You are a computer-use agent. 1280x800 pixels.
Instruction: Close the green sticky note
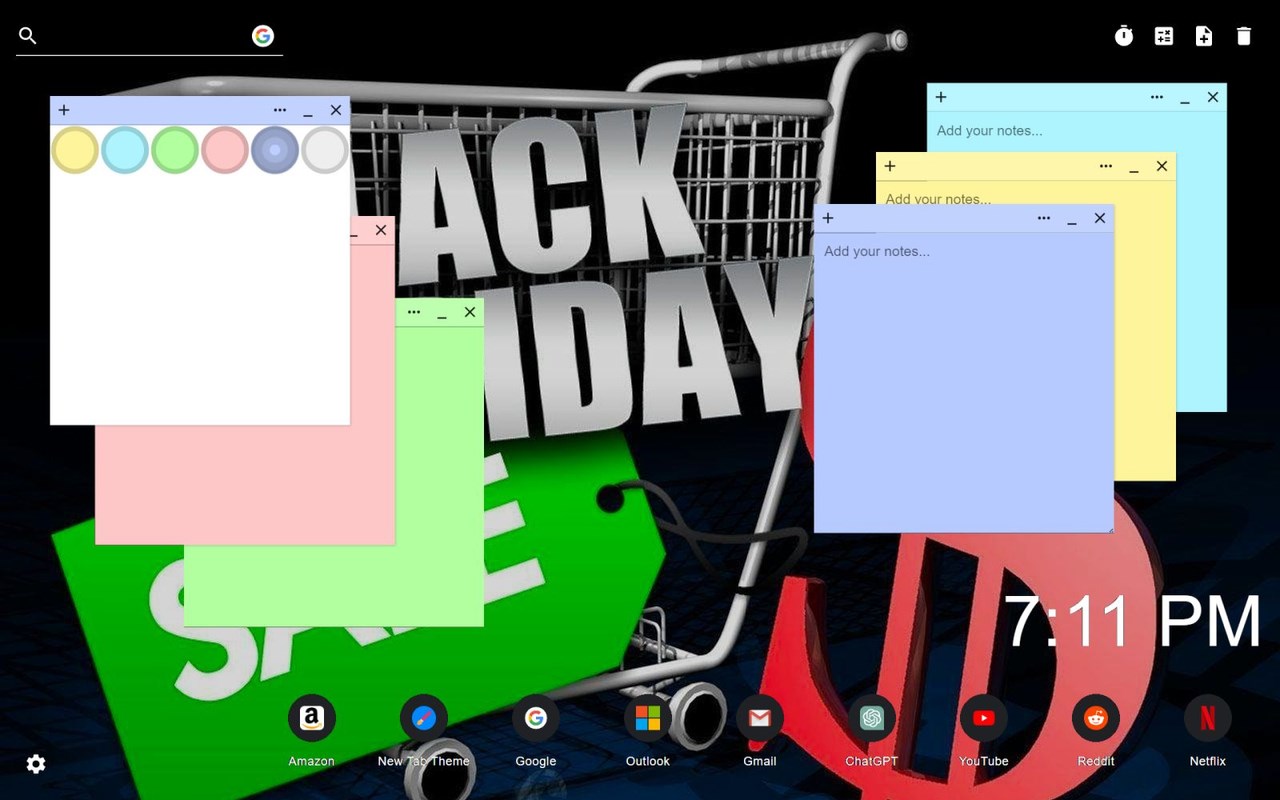(470, 312)
